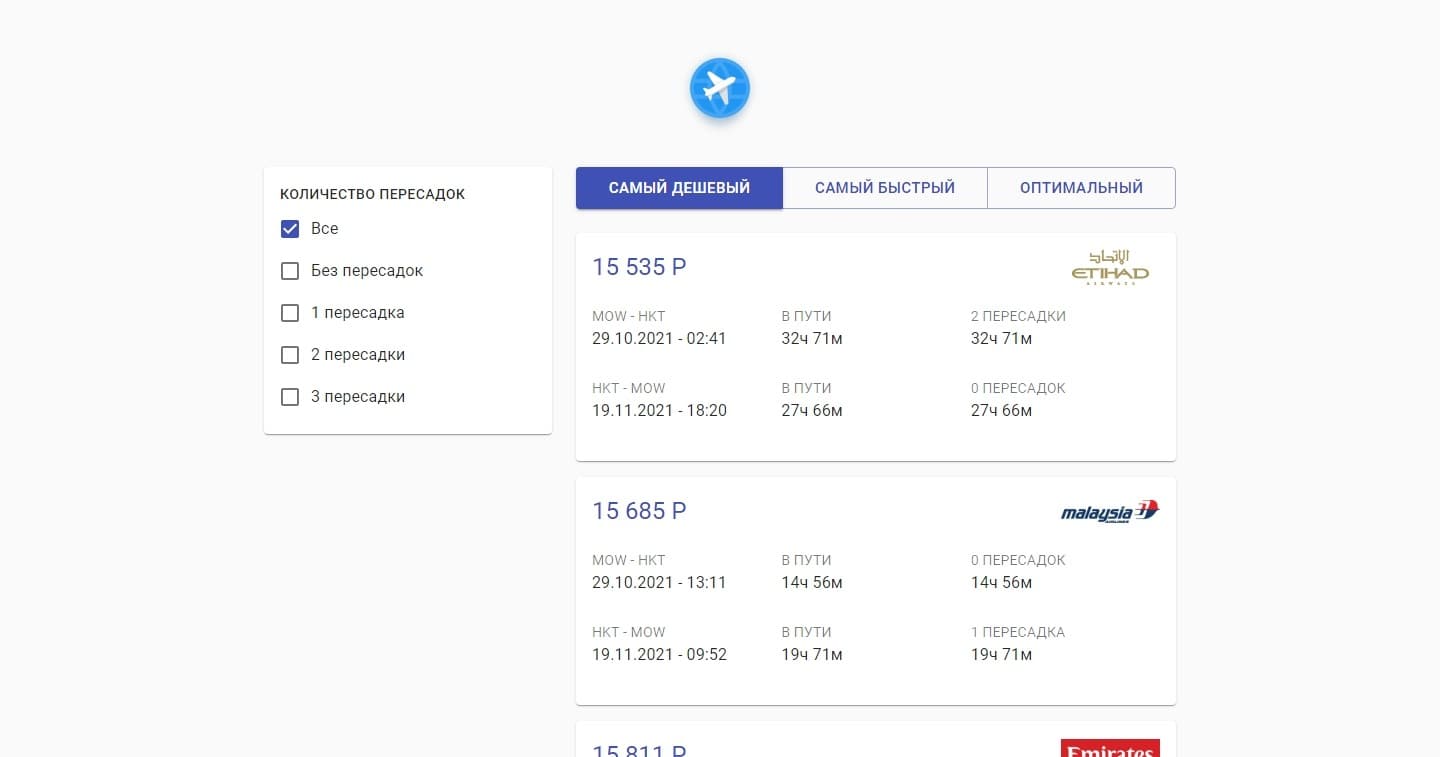1440x757 pixels.
Task: Click the Malaysia Airlines logo
Action: (x=1109, y=512)
